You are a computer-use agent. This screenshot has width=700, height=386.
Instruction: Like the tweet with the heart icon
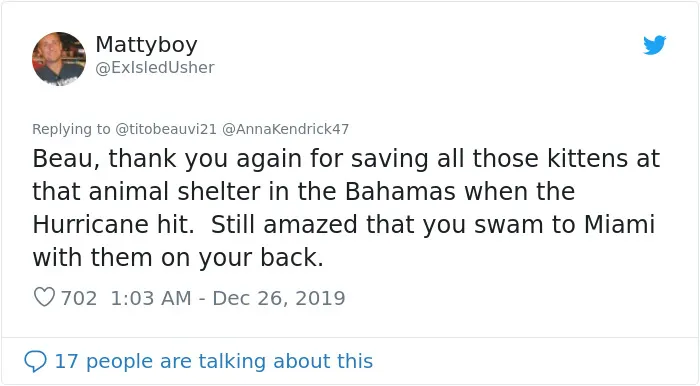[x=44, y=297]
